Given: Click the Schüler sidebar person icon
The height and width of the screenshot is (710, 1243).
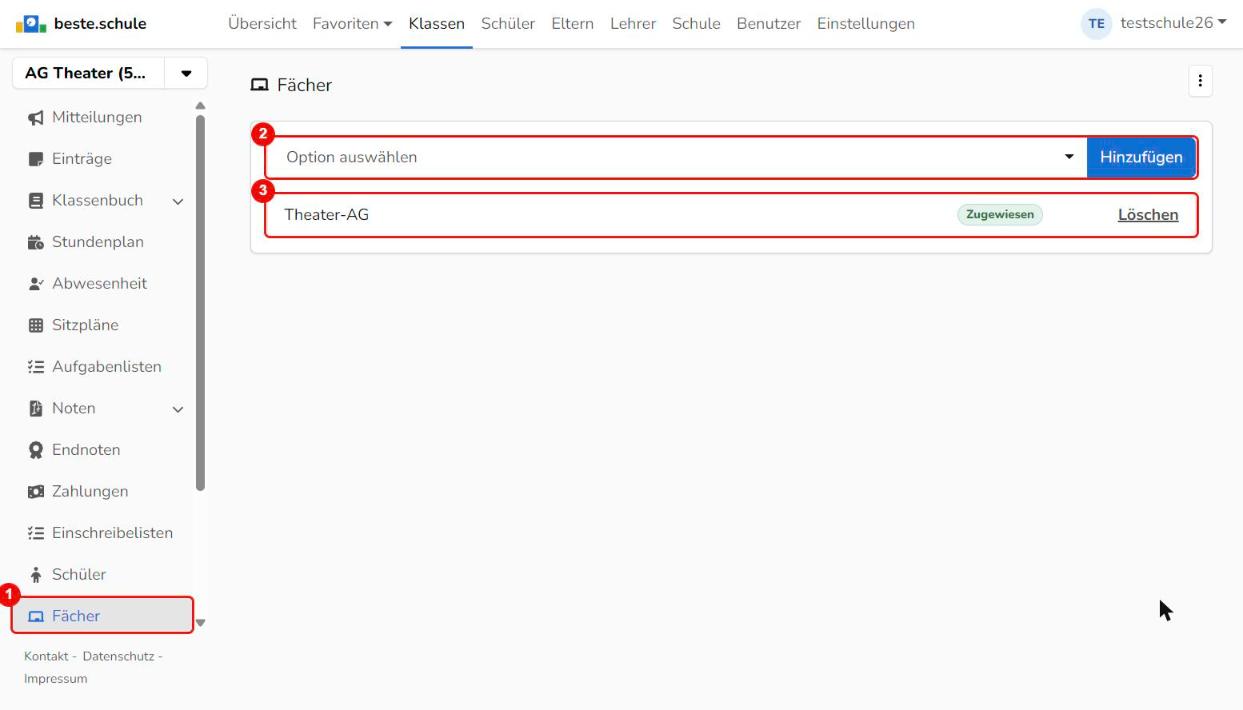Looking at the screenshot, I should (x=36, y=575).
